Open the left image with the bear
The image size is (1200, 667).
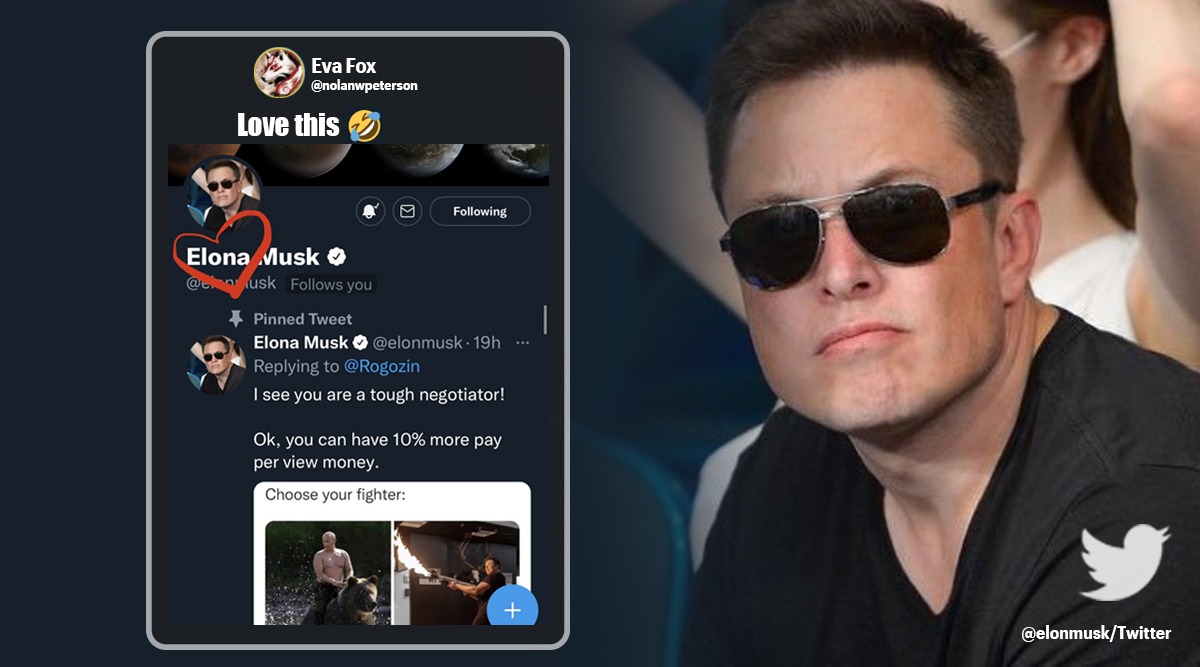[x=328, y=572]
